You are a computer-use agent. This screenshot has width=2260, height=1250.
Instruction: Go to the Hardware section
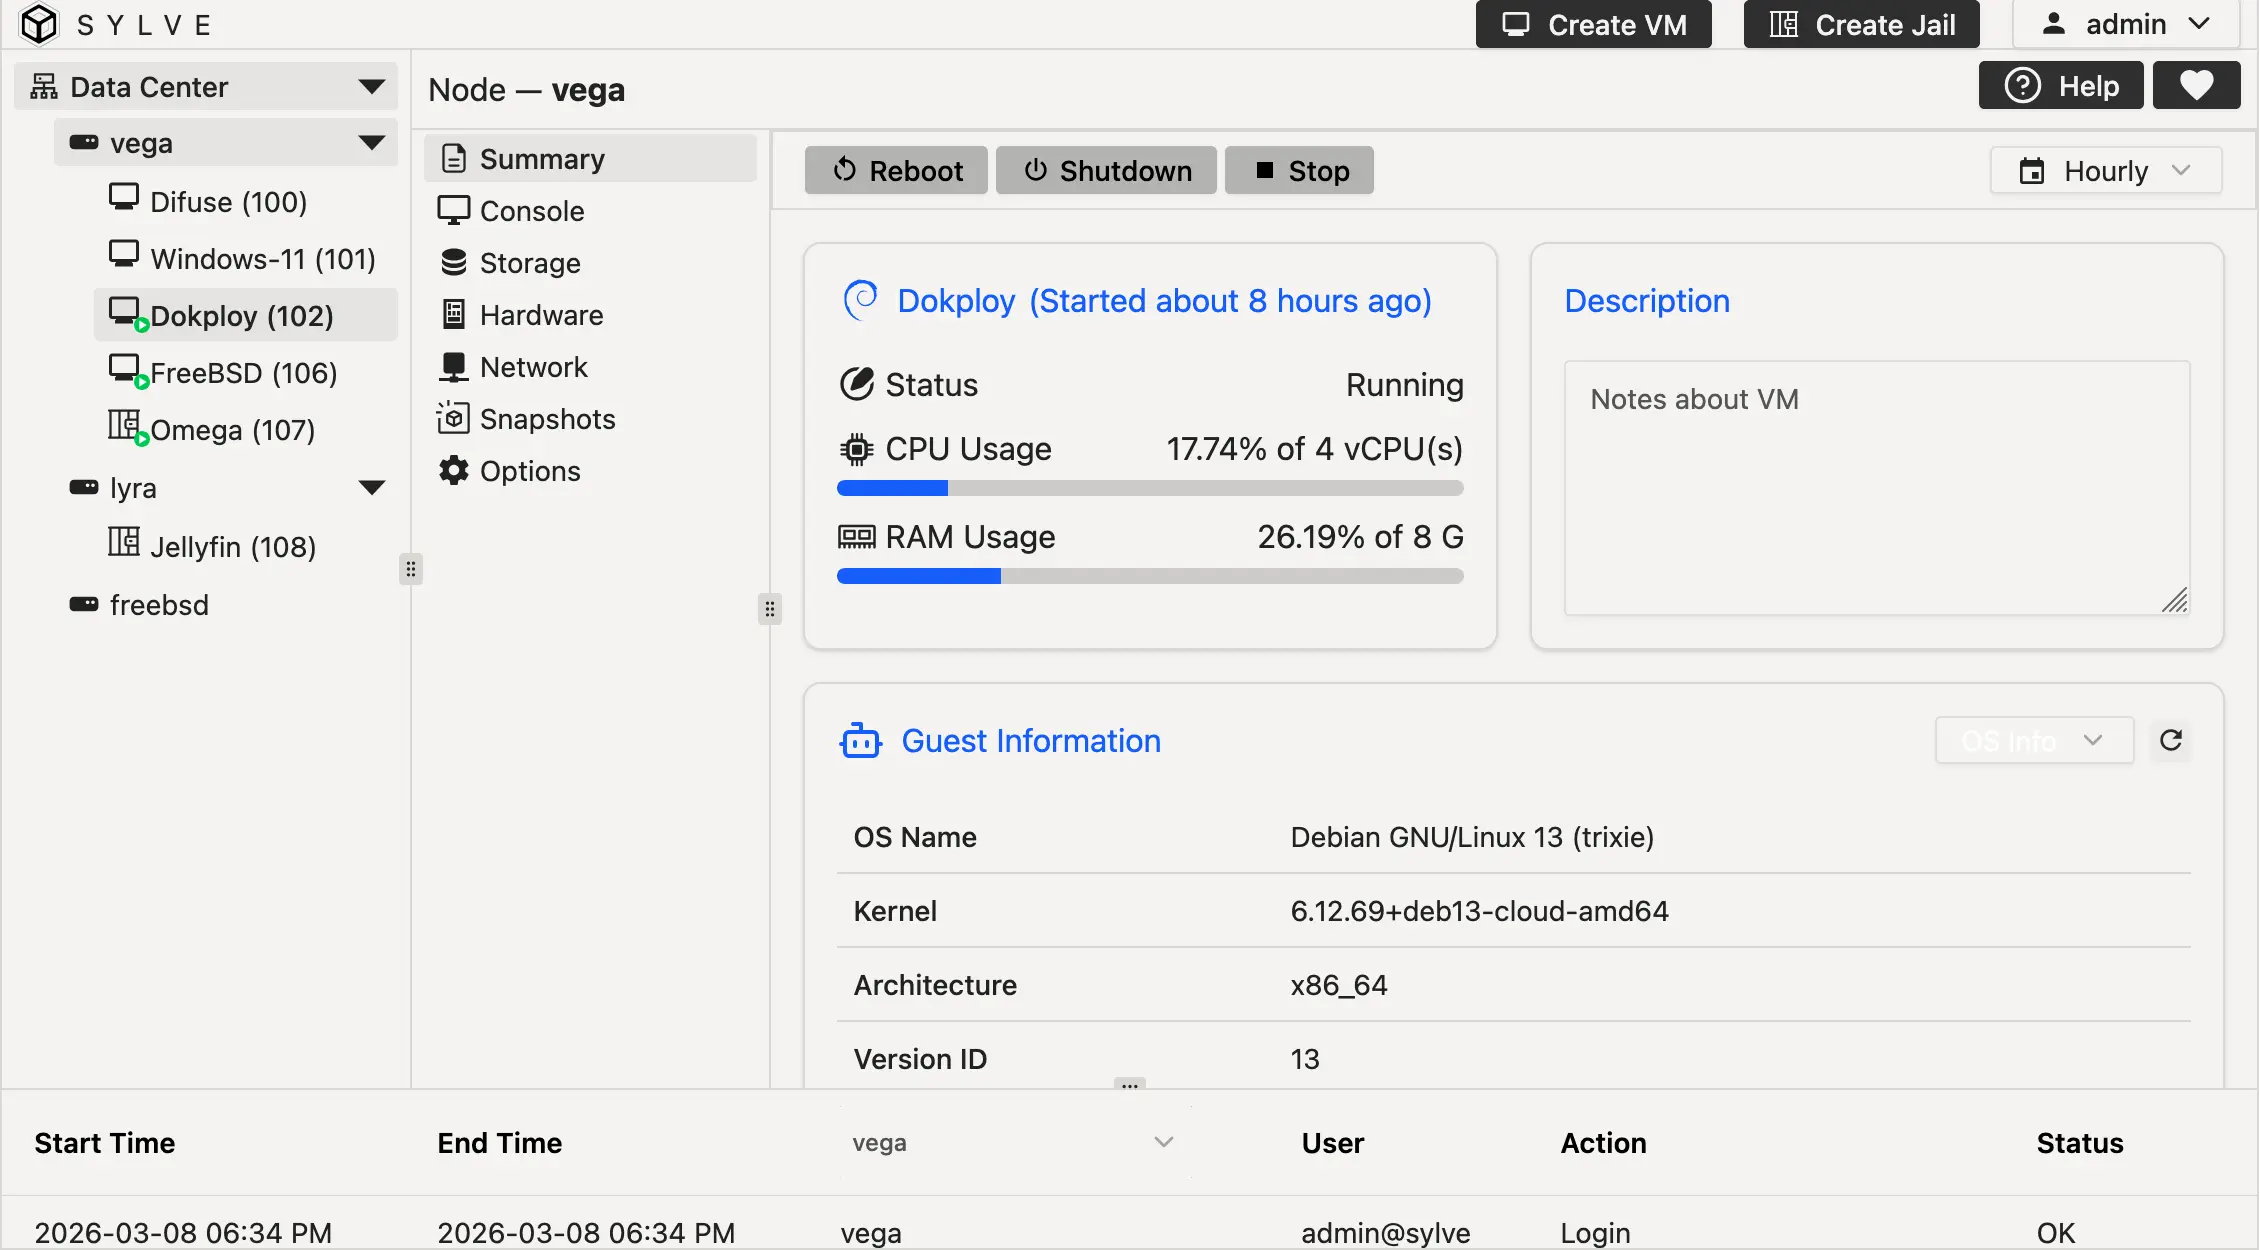[x=541, y=315]
